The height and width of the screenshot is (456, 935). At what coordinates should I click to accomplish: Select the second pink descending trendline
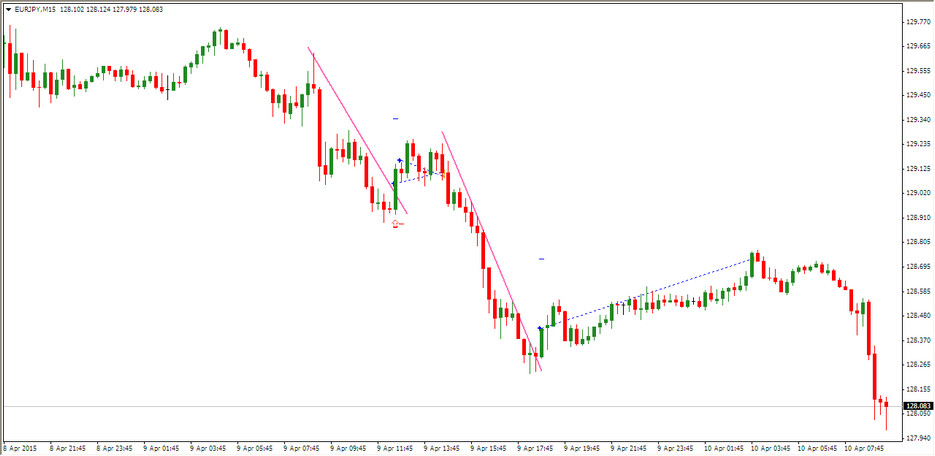tap(490, 250)
